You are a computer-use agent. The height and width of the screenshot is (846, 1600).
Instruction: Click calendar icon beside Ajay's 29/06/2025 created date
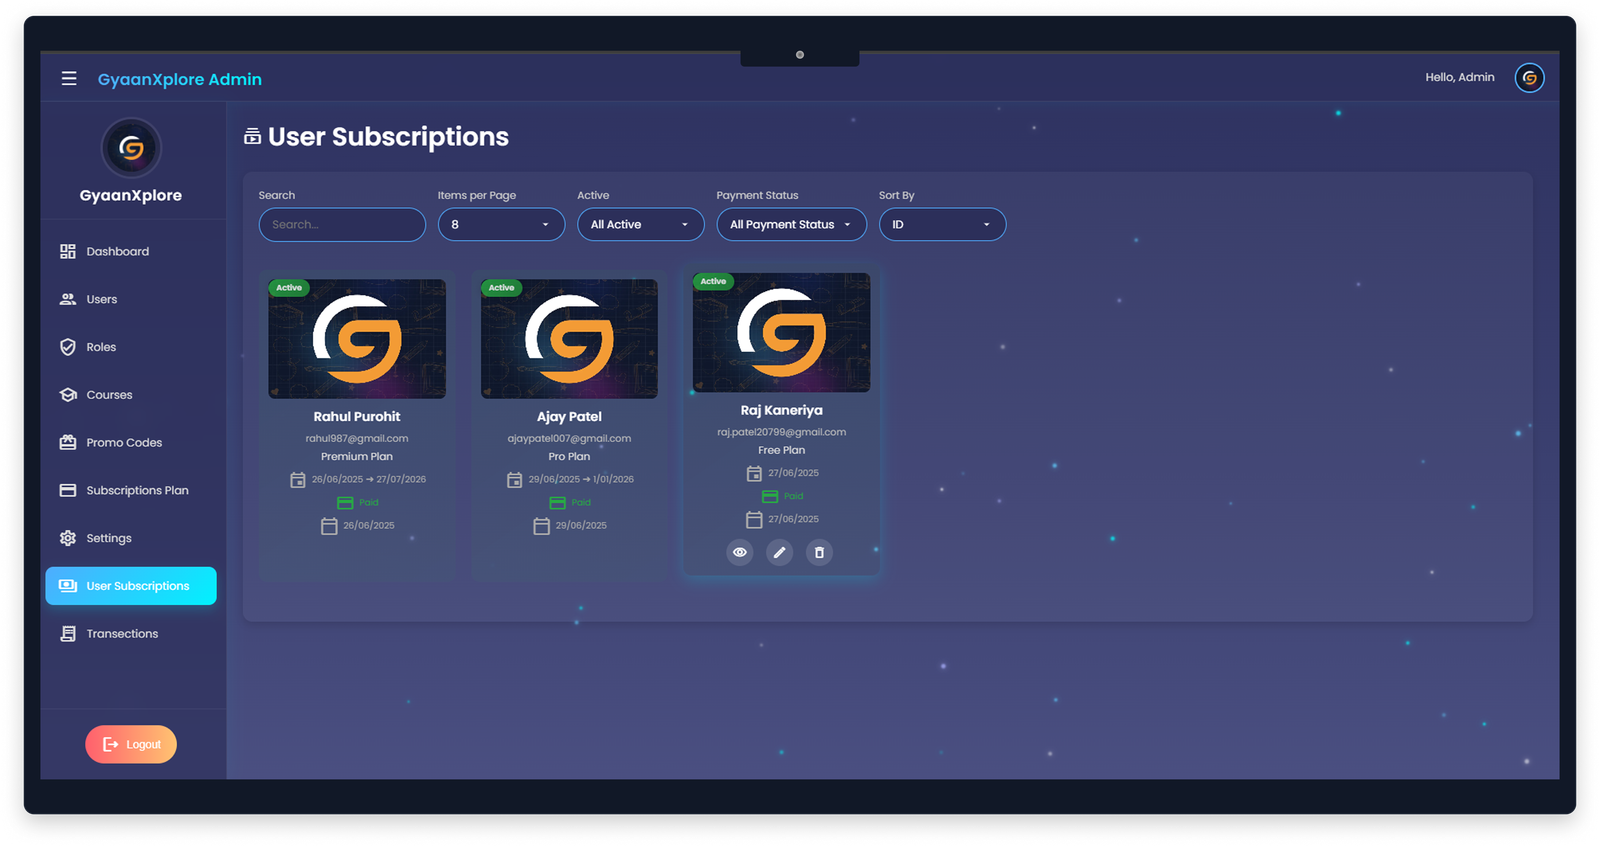[x=542, y=526]
